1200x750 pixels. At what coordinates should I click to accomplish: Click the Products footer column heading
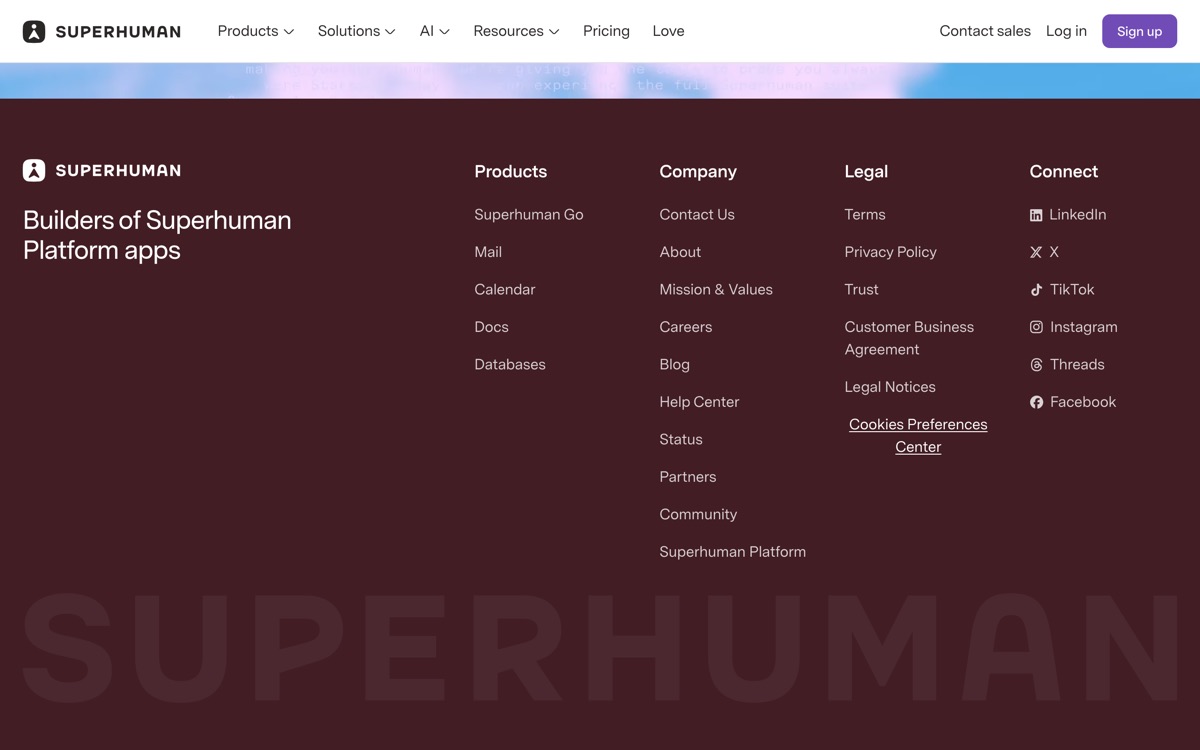[511, 171]
